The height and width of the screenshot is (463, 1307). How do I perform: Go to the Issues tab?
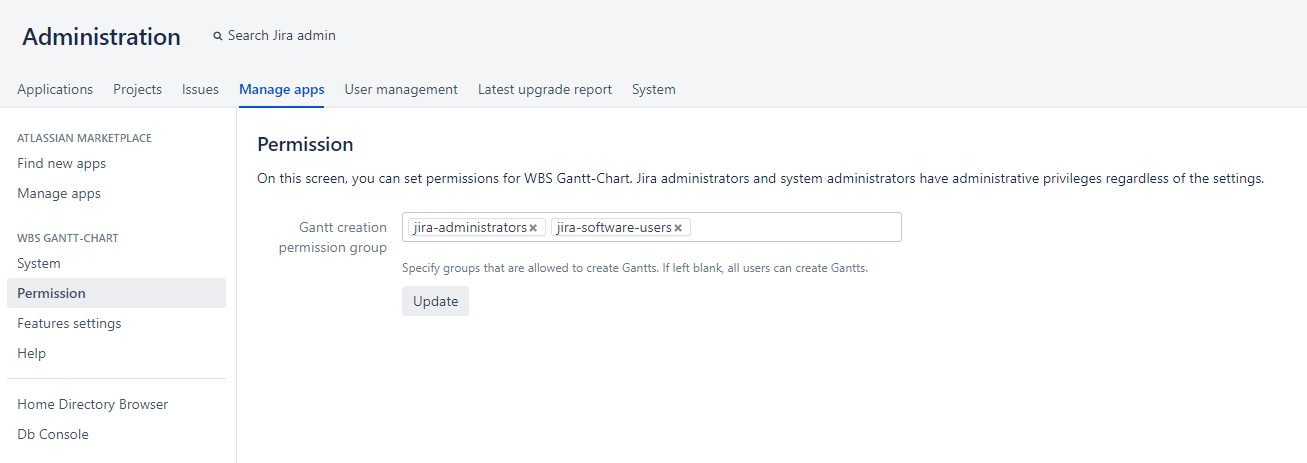tap(200, 89)
